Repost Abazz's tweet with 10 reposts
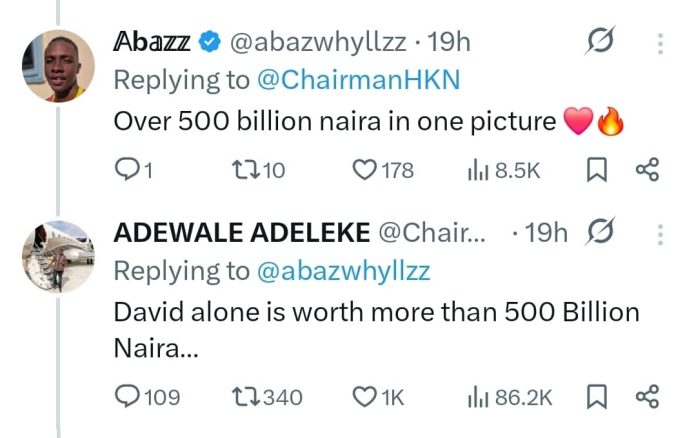The image size is (696, 438). click(243, 171)
